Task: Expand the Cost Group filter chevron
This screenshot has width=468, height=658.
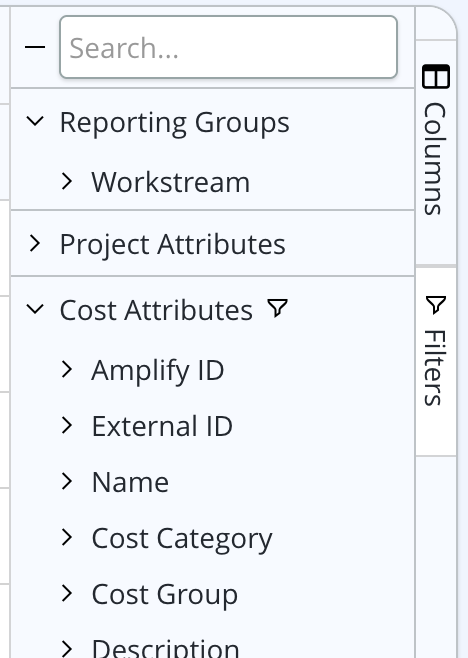Action: tap(67, 593)
